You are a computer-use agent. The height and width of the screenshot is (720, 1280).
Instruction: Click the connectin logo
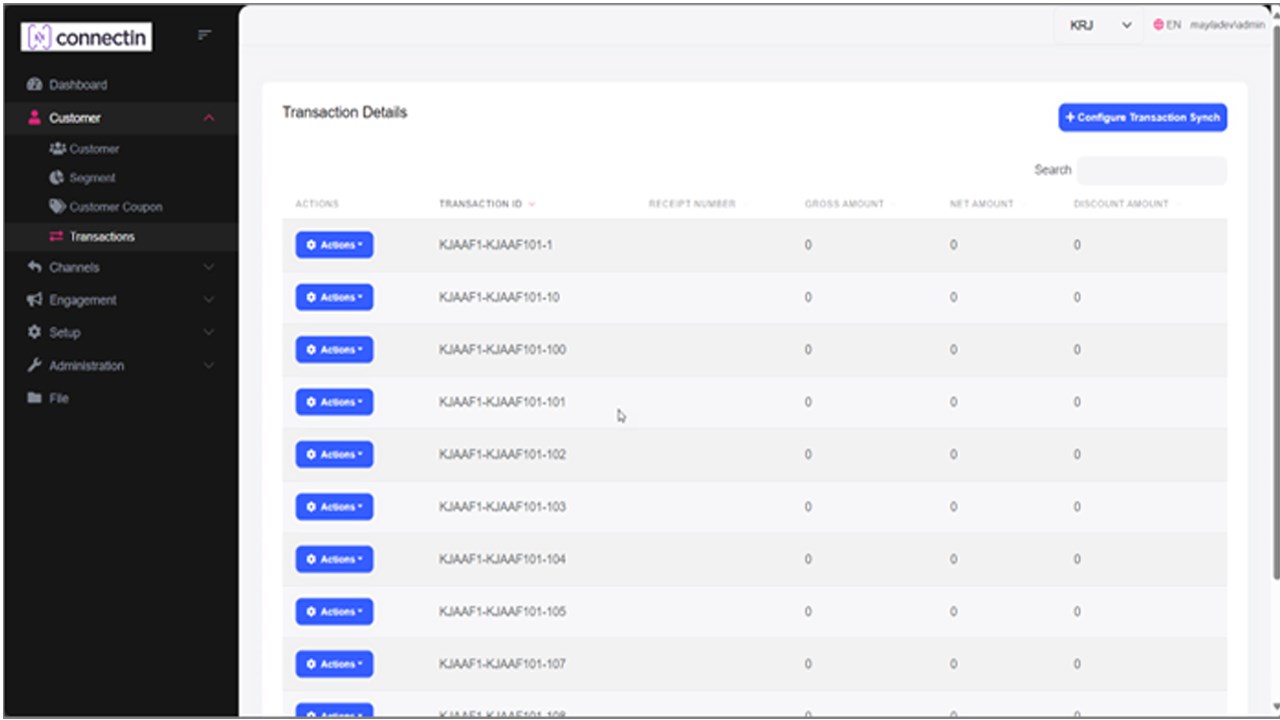(x=86, y=38)
